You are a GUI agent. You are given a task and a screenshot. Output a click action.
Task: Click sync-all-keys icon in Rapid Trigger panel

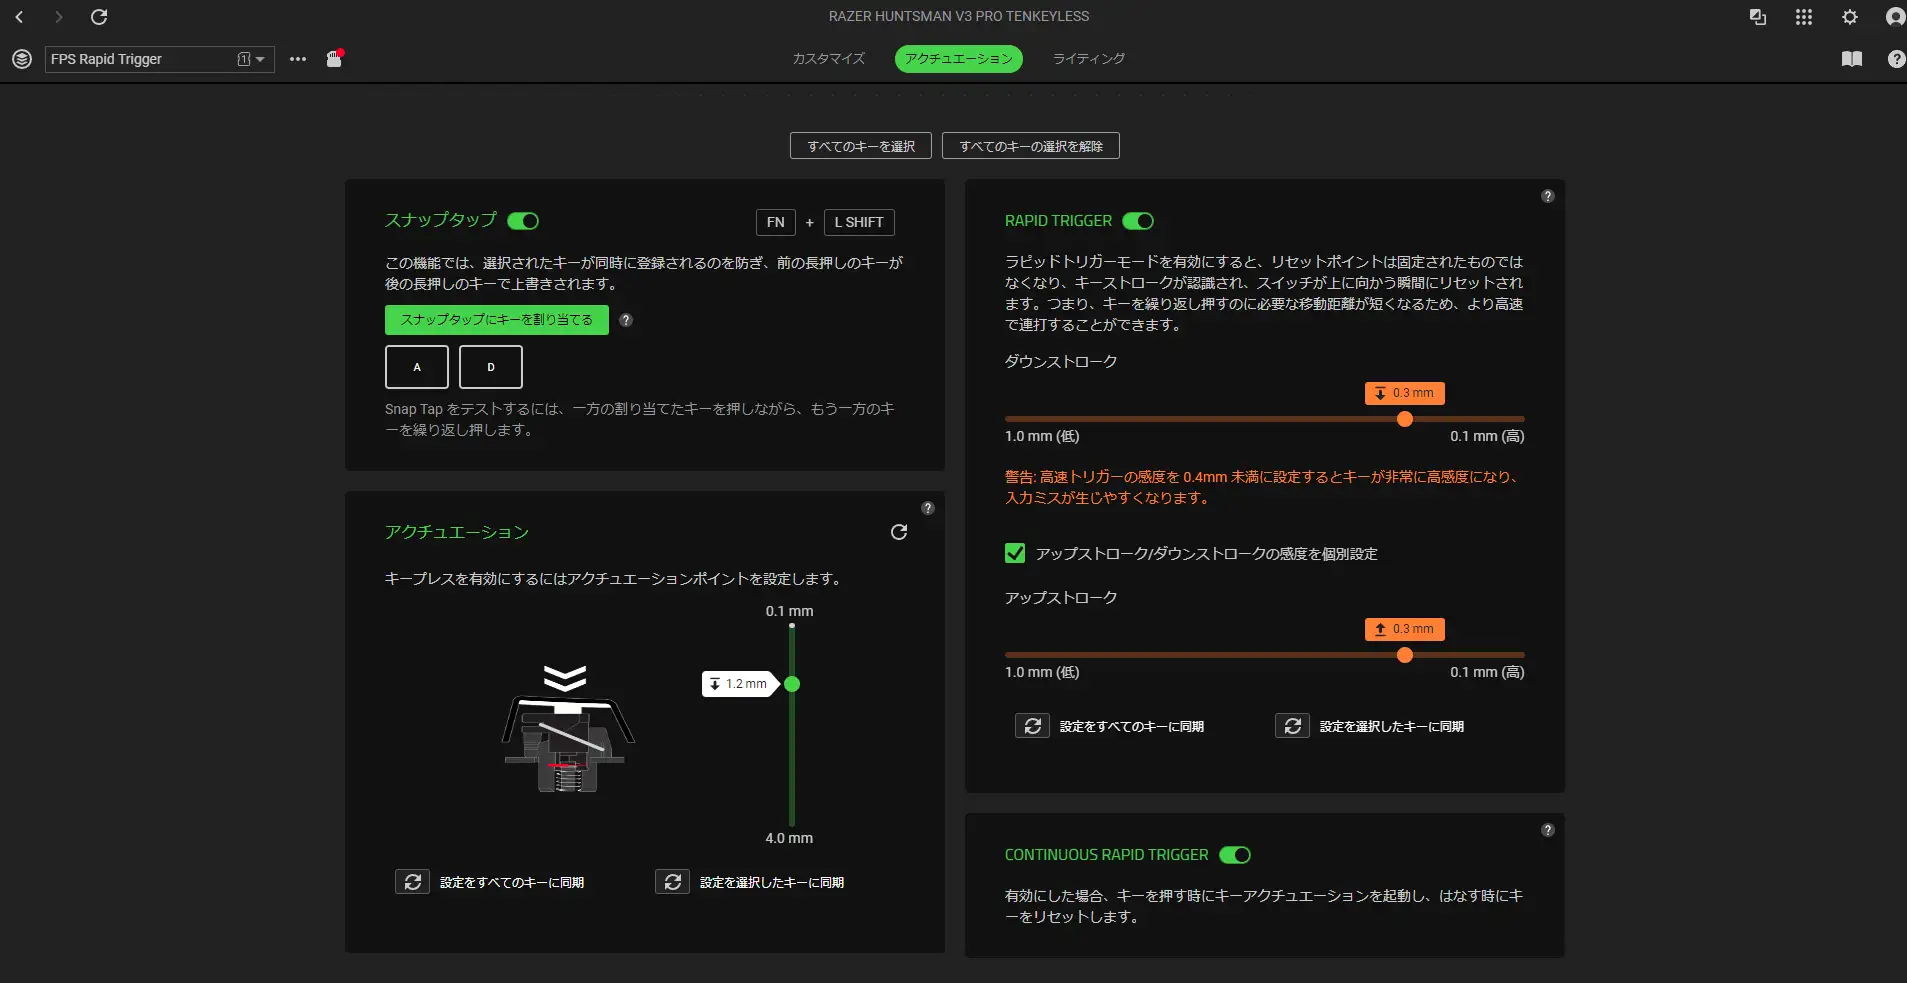[1032, 726]
